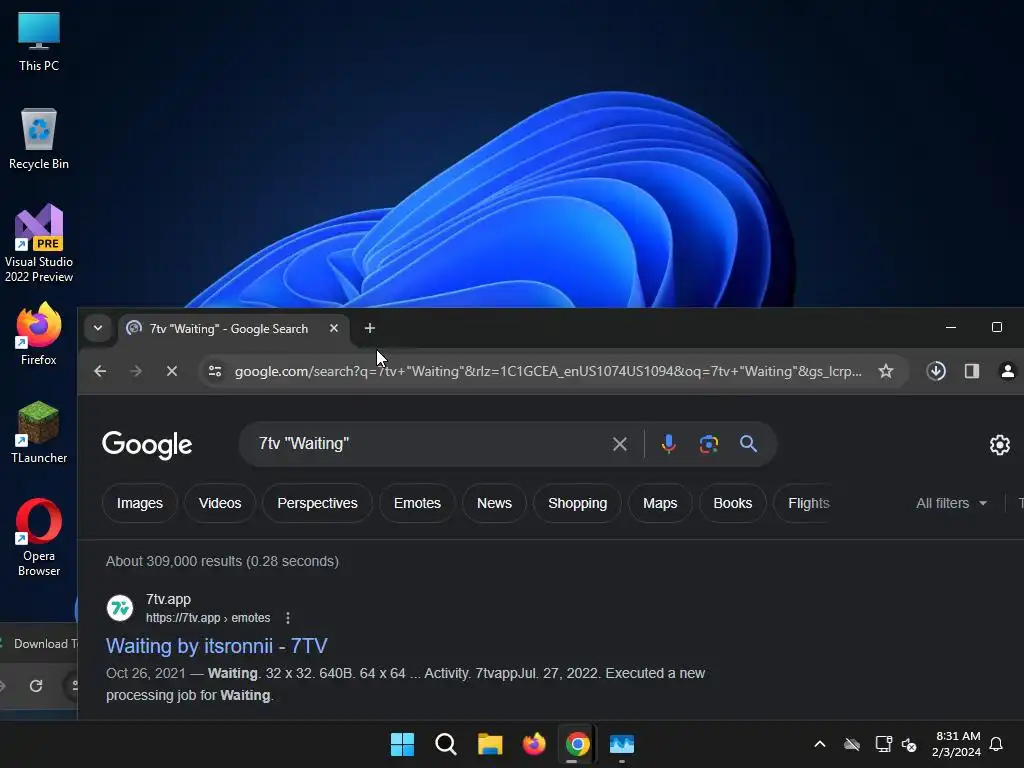Show hidden system tray icons

pyautogui.click(x=820, y=744)
